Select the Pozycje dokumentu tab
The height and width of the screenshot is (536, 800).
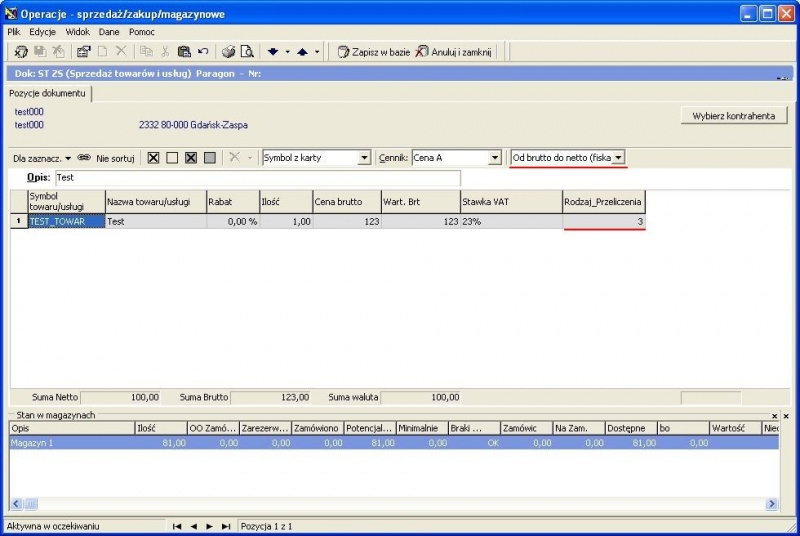click(47, 93)
